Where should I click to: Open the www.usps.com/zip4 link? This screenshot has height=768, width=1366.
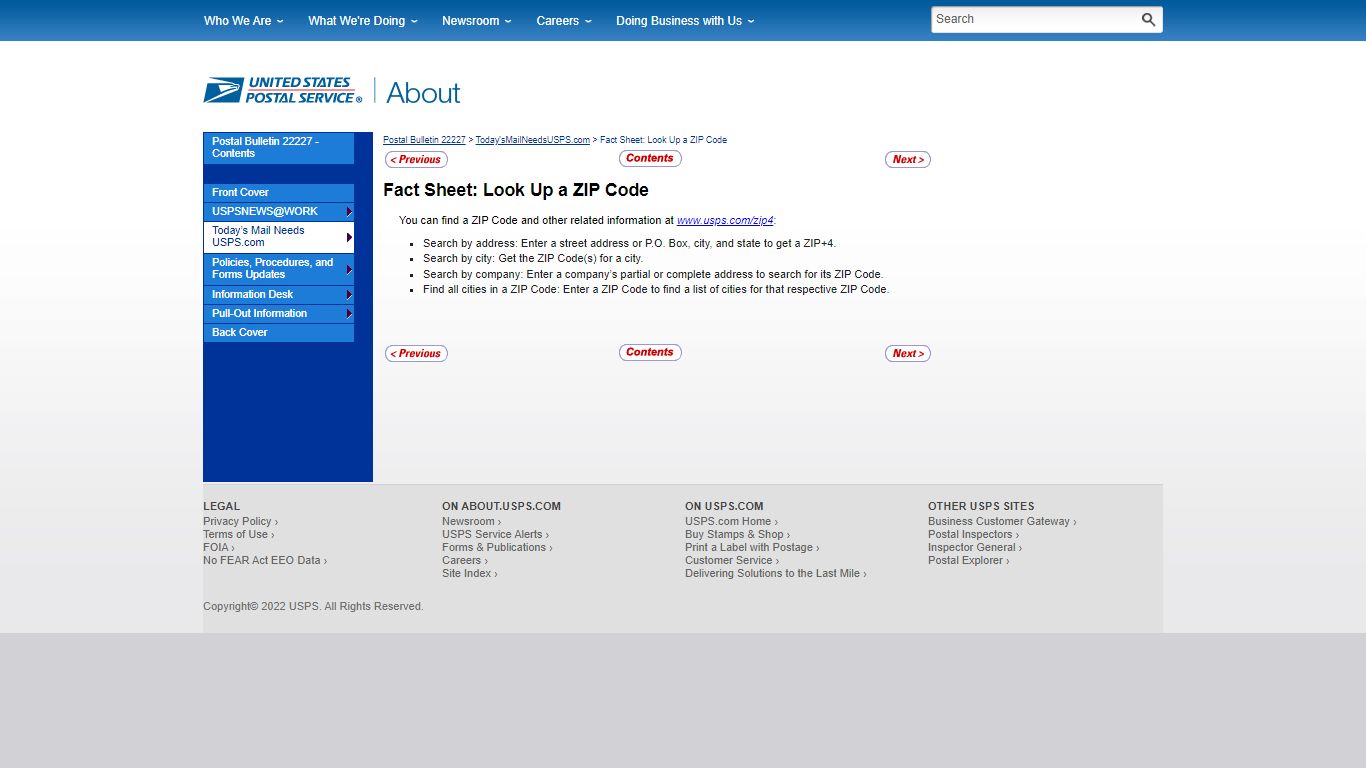point(725,221)
